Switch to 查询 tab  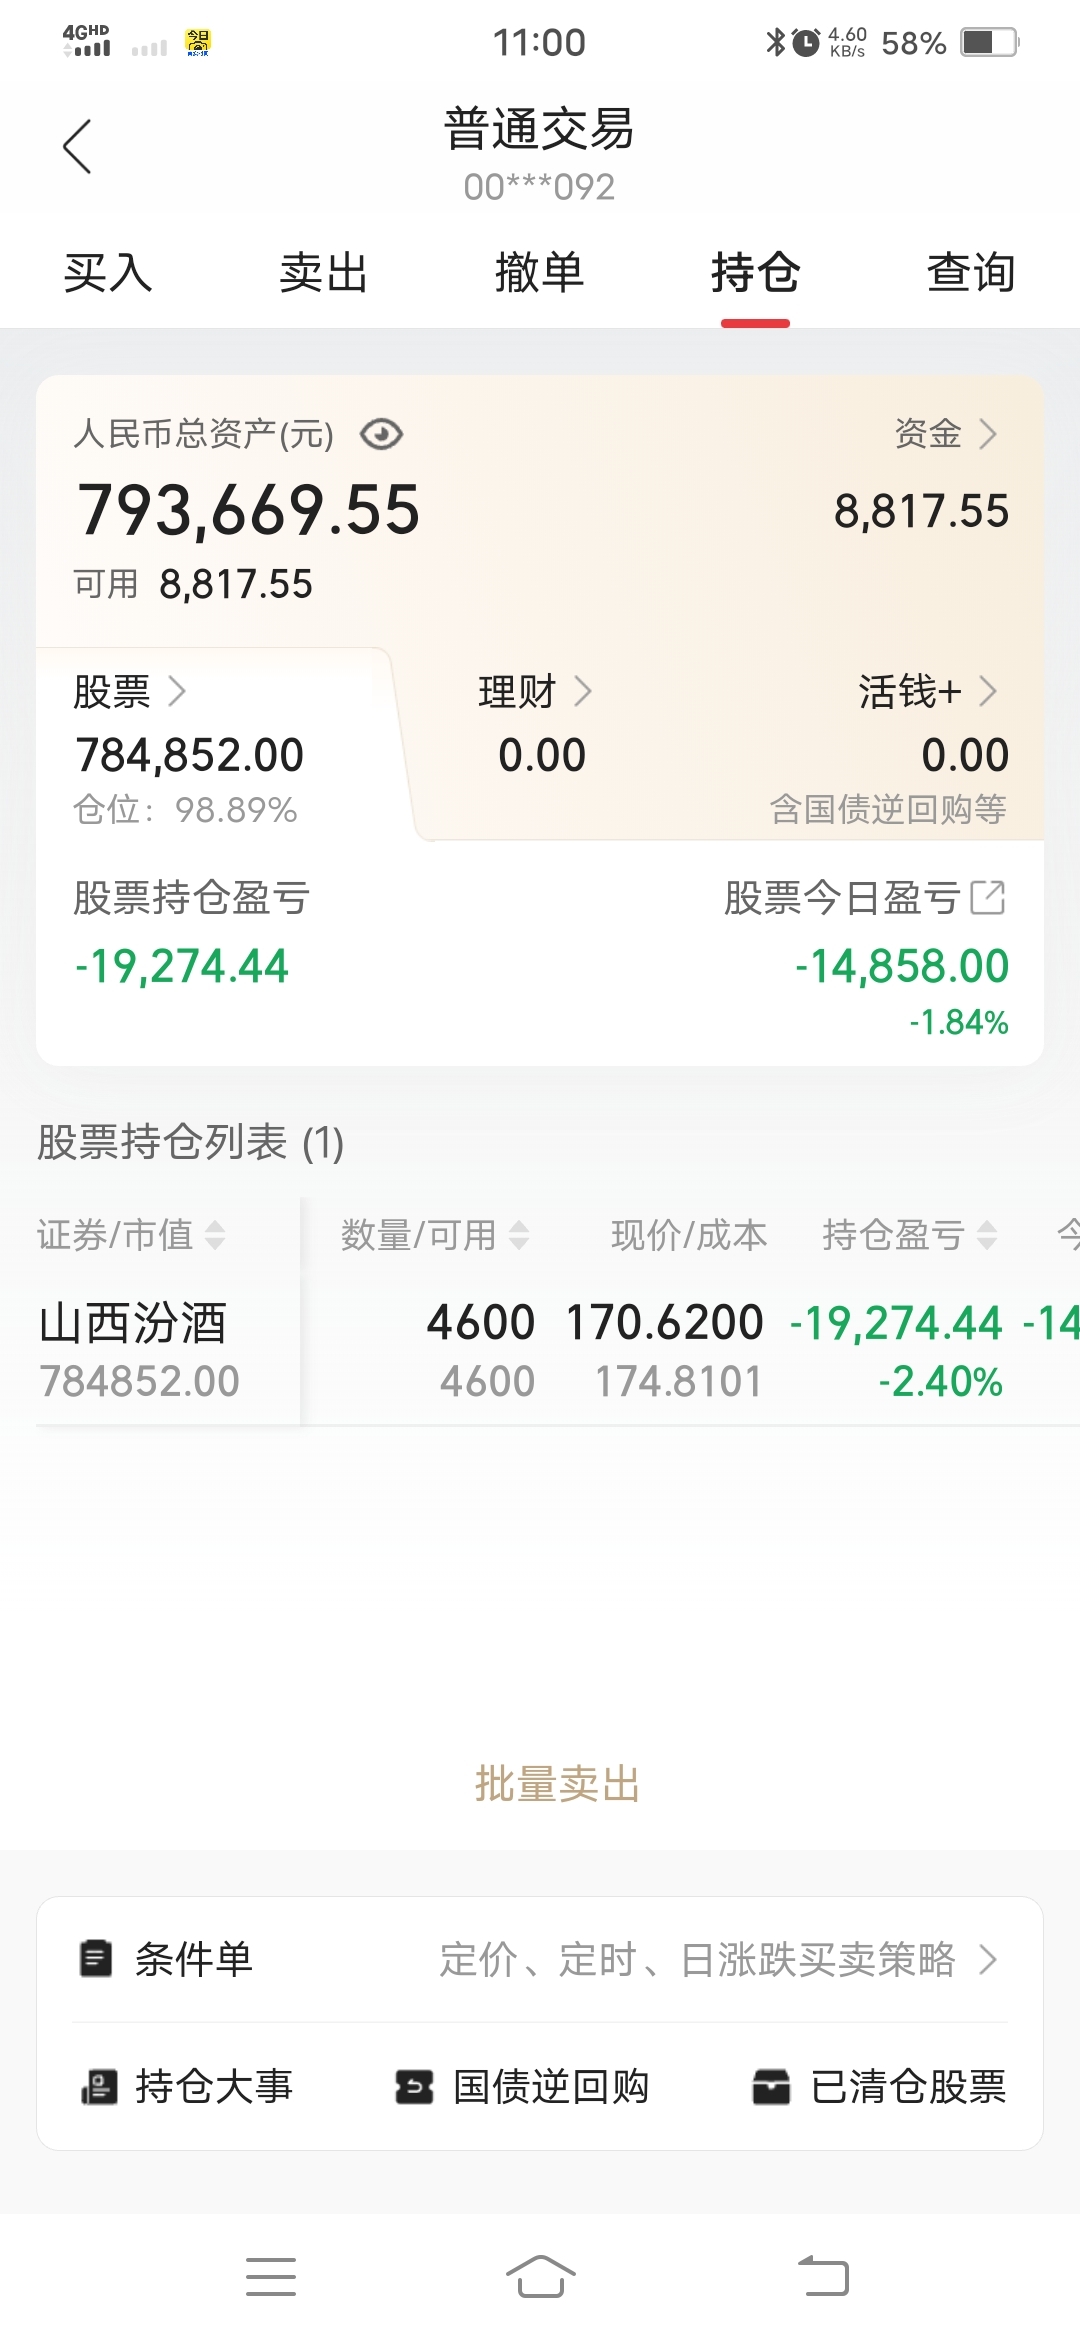coord(971,272)
